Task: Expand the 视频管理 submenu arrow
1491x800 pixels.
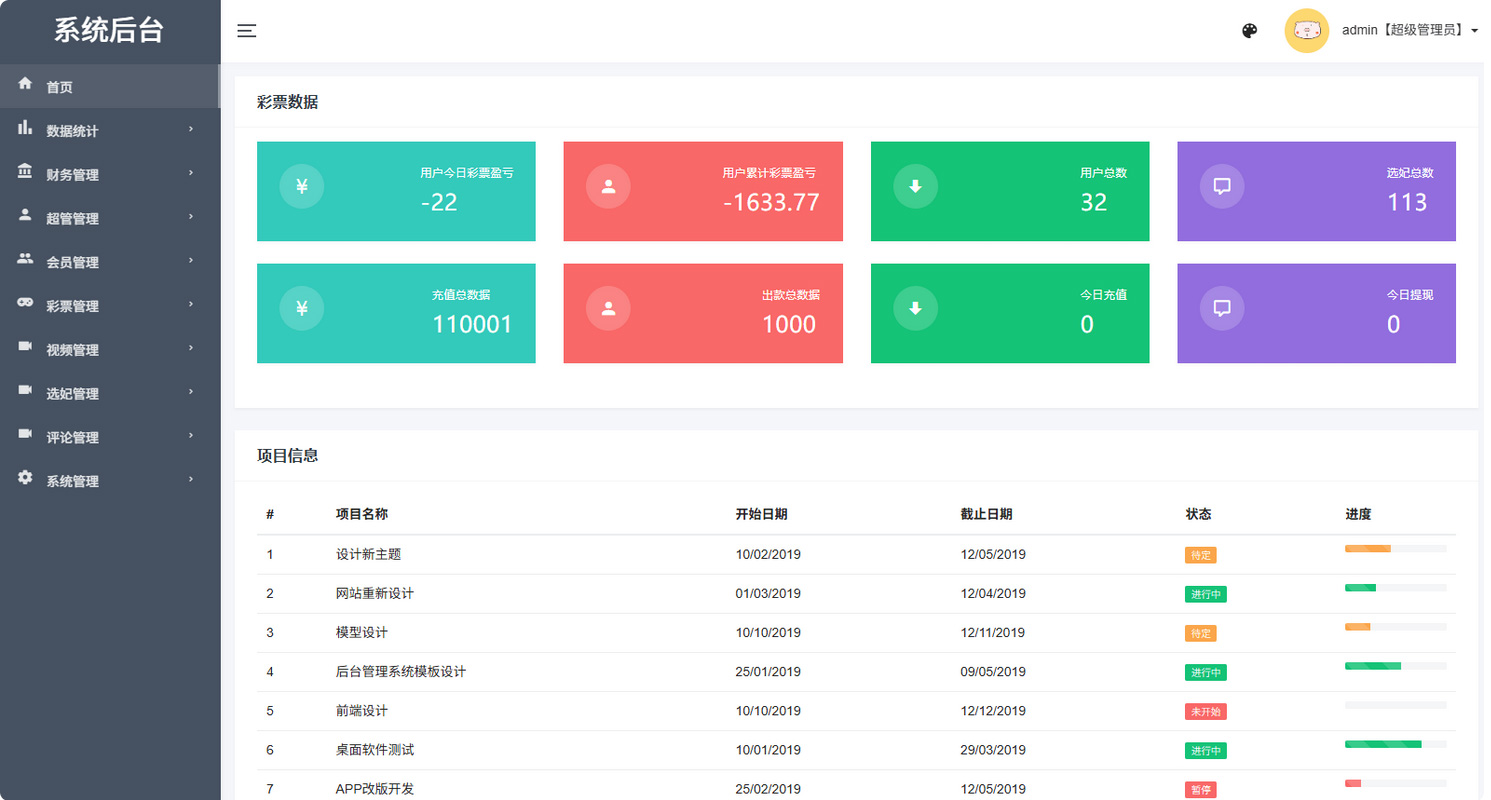Action: (x=190, y=349)
